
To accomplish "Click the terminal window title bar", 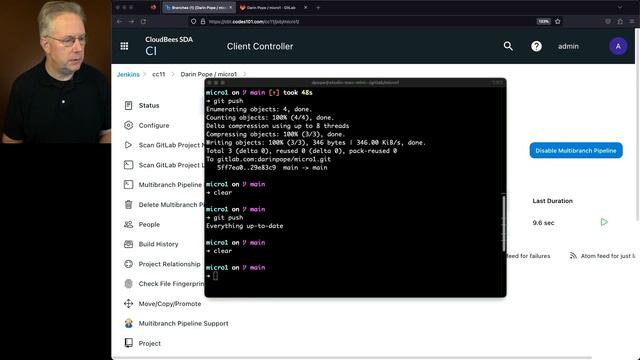I will point(355,82).
